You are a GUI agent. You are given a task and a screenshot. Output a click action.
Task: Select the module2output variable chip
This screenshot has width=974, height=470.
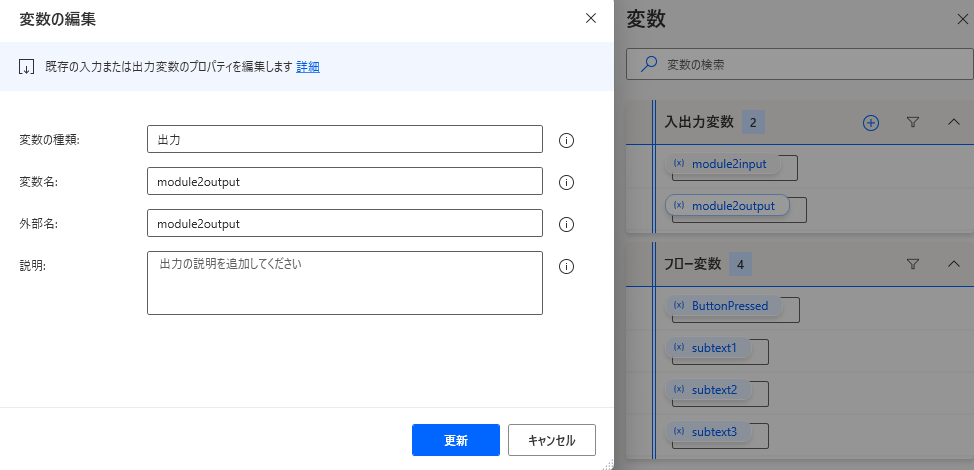point(727,206)
